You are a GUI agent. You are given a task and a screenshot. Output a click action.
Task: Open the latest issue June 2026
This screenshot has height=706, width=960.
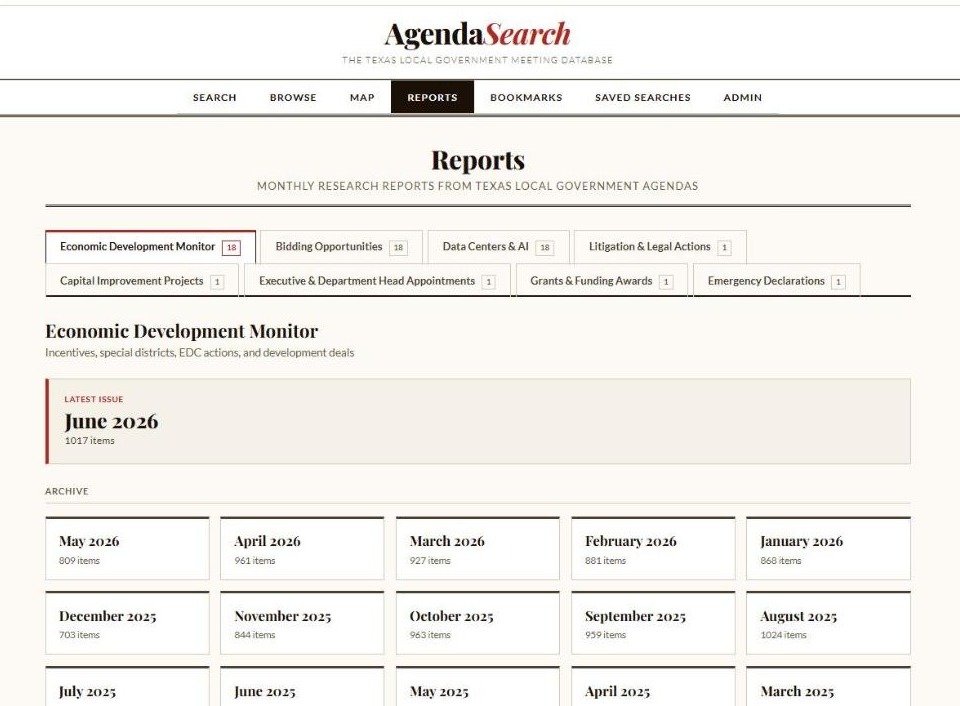tap(478, 421)
